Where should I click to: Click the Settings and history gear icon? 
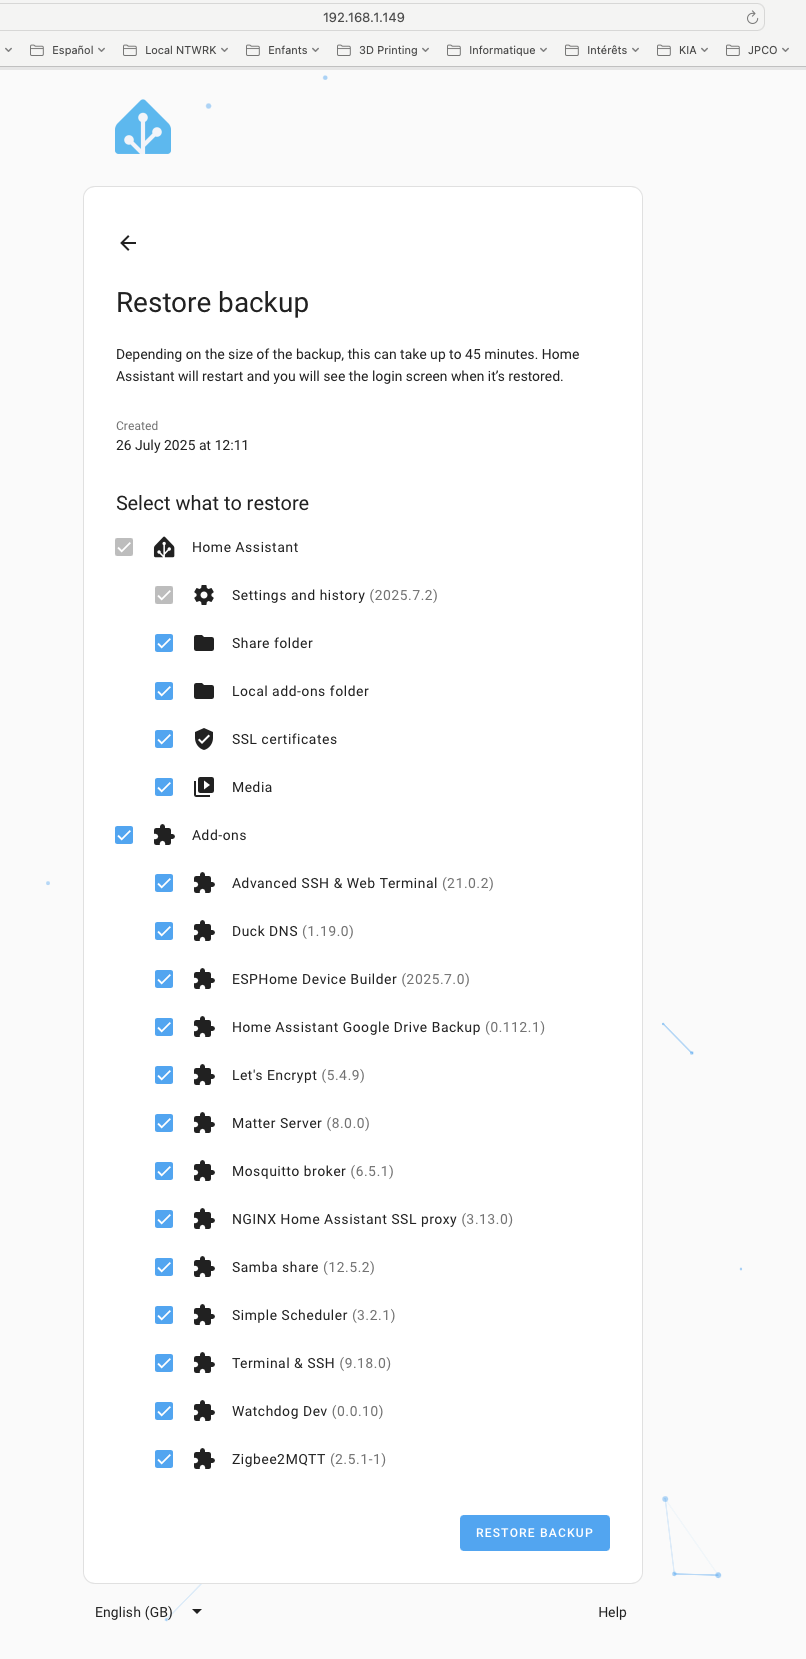tap(204, 595)
